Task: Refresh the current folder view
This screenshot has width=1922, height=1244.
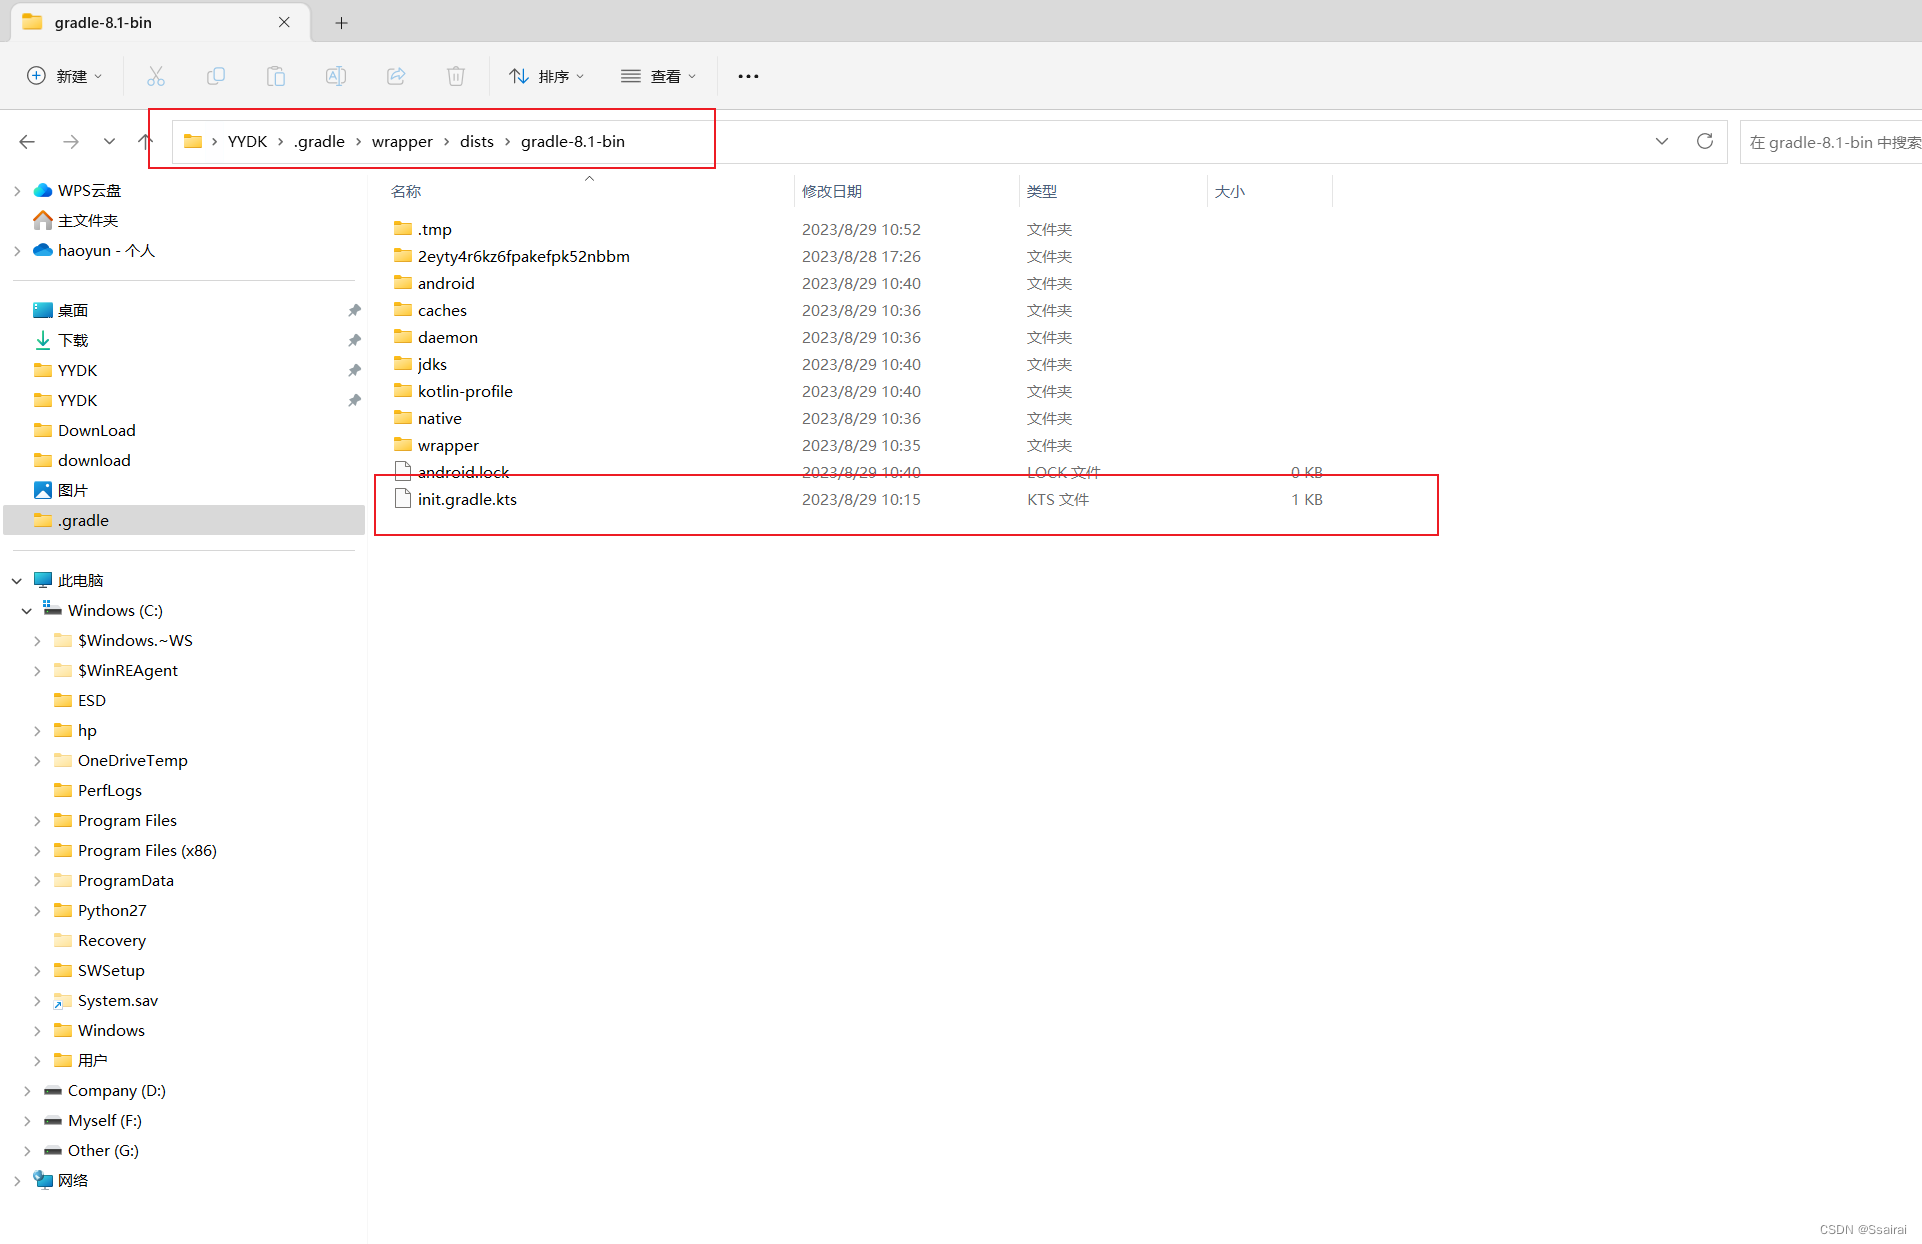Action: [1705, 141]
